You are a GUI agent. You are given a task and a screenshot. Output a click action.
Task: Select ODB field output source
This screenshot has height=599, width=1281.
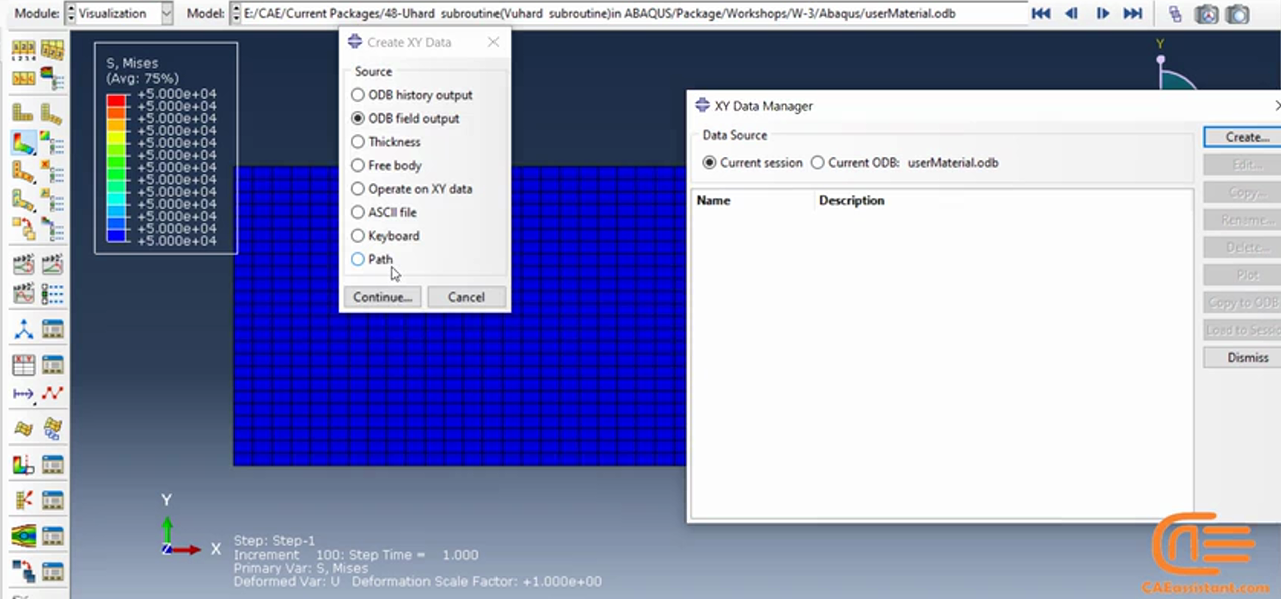coord(405,118)
